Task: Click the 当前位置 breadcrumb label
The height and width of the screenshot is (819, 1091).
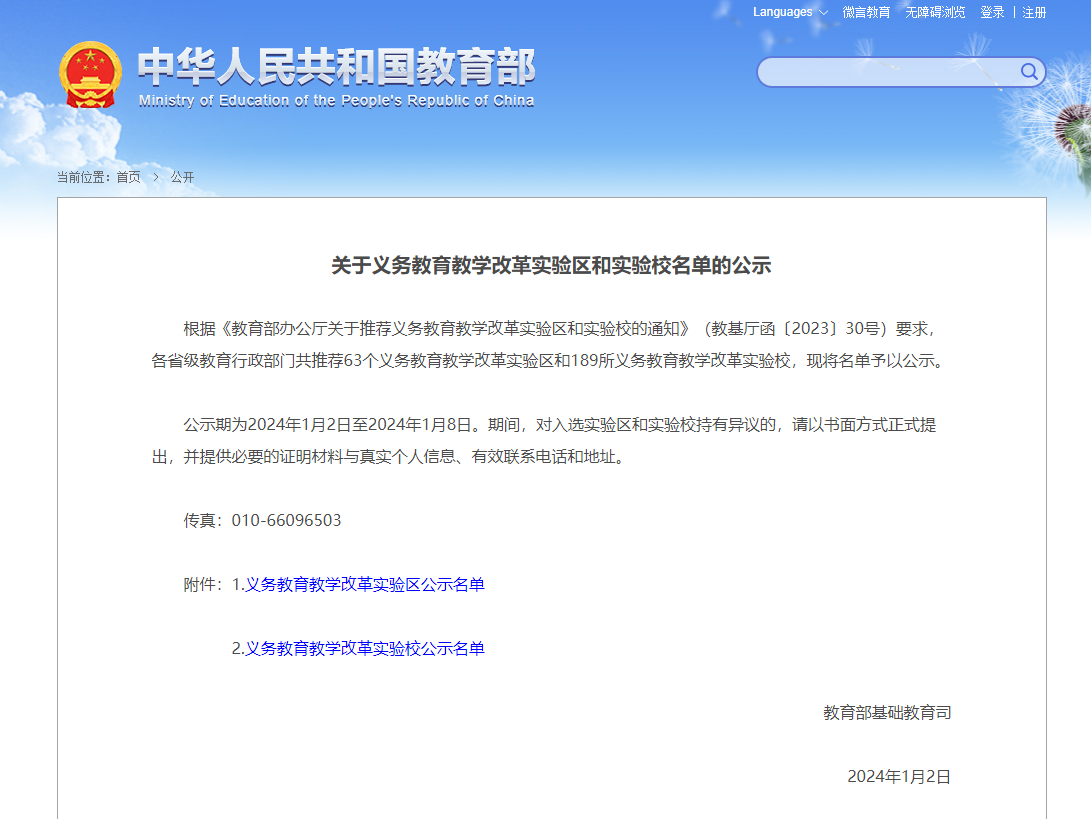Action: coord(83,177)
